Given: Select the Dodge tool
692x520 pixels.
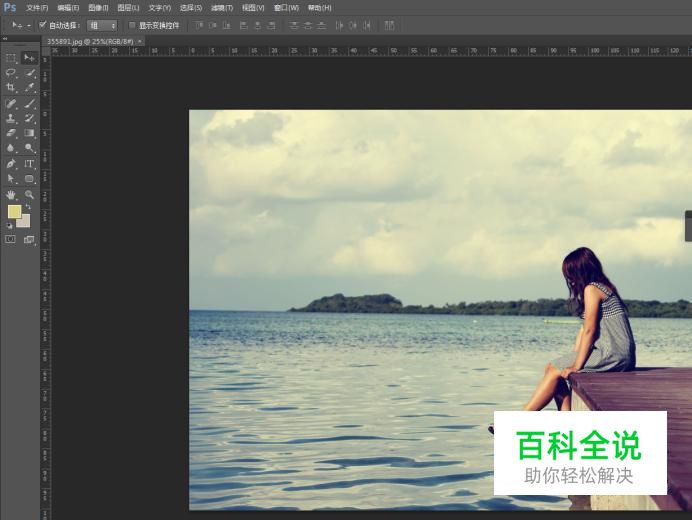Looking at the screenshot, I should tap(29, 148).
